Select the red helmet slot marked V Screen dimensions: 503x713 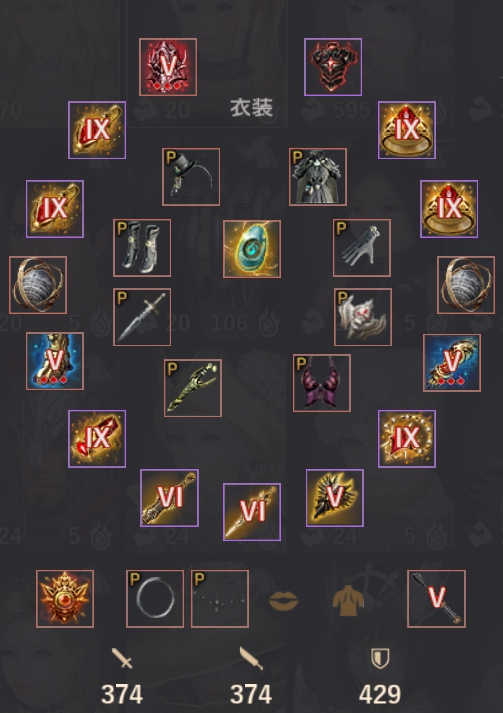pos(168,67)
